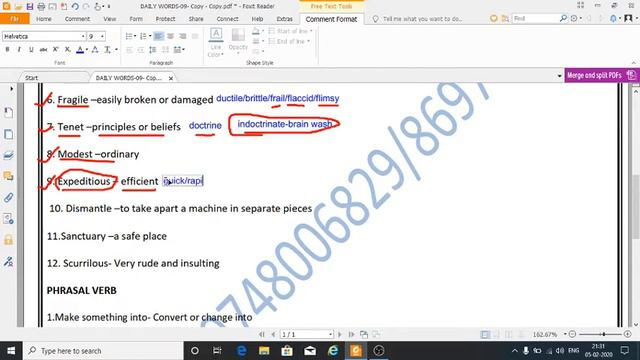Go to the last page

351,334
